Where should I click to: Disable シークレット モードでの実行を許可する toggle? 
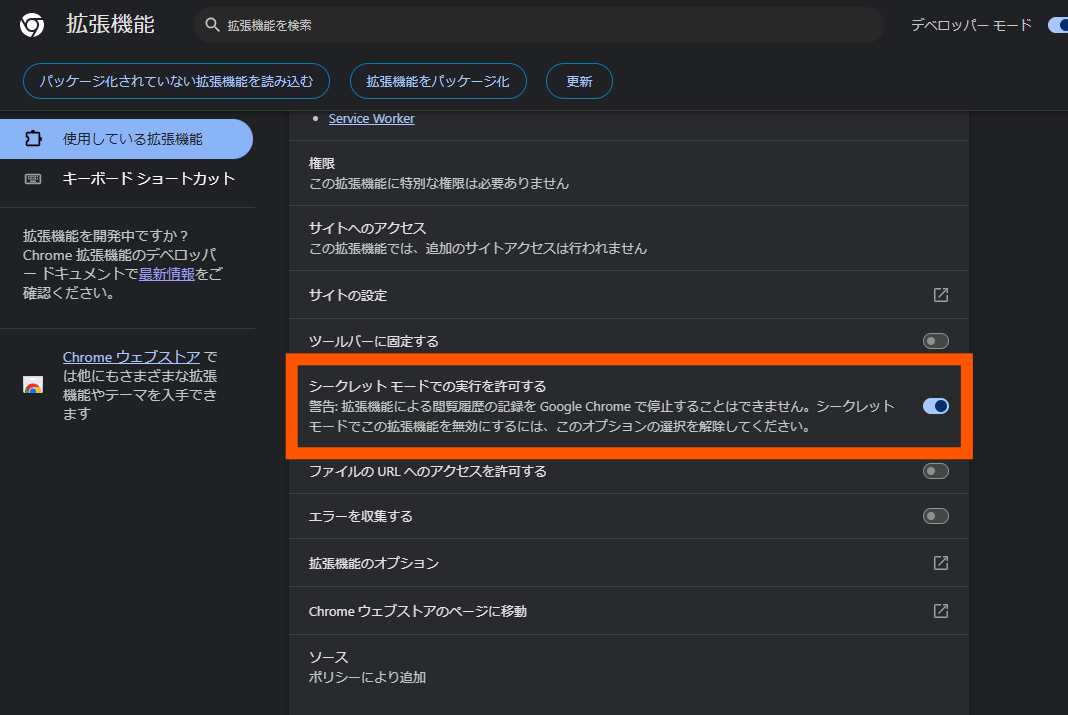pos(935,406)
